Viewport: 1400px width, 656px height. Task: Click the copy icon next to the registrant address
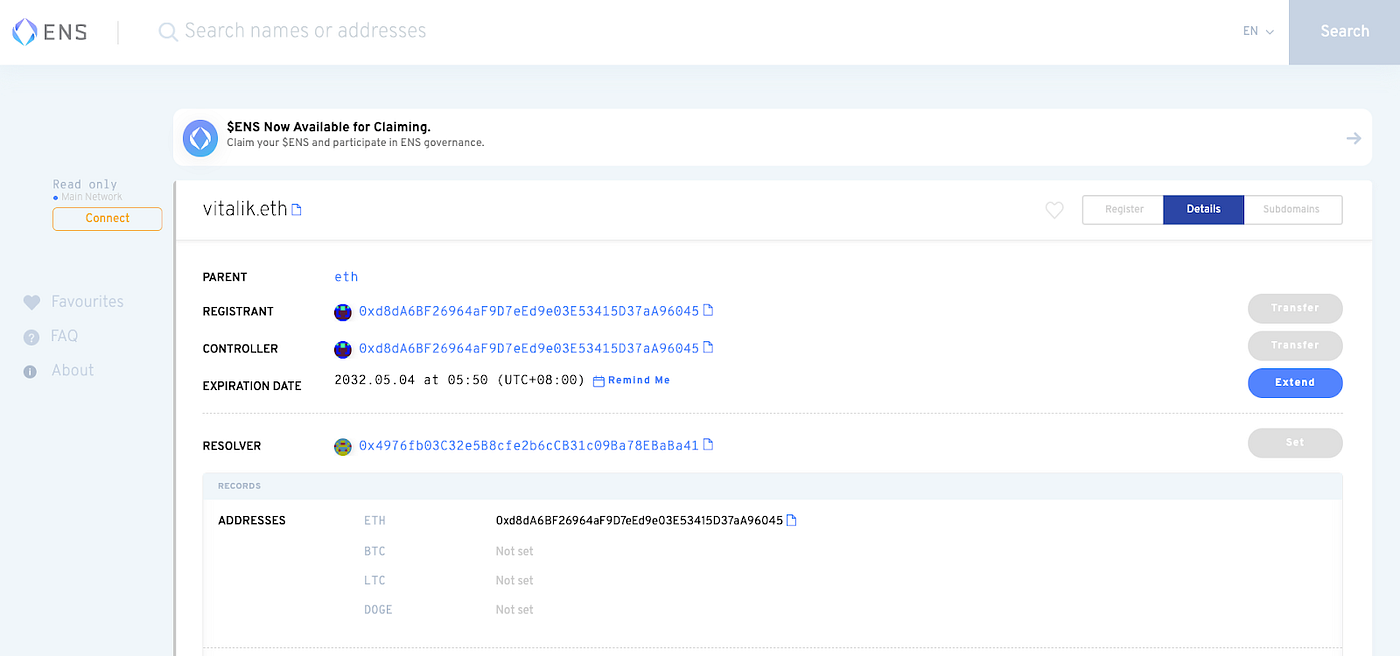coord(710,310)
